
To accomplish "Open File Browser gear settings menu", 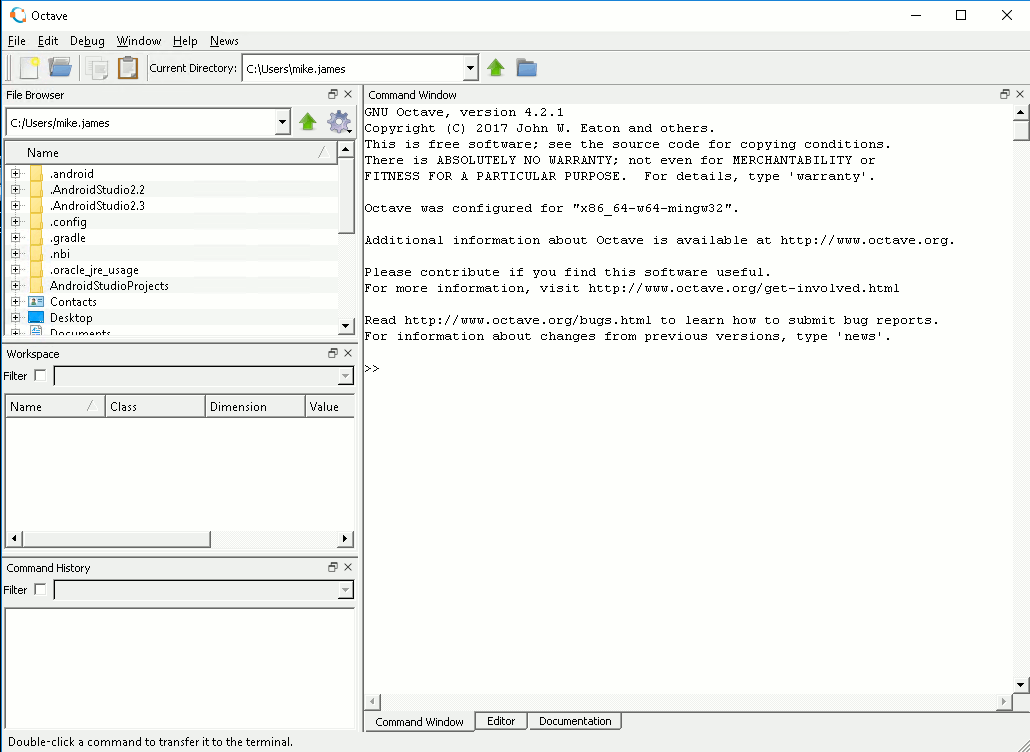I will coord(339,122).
